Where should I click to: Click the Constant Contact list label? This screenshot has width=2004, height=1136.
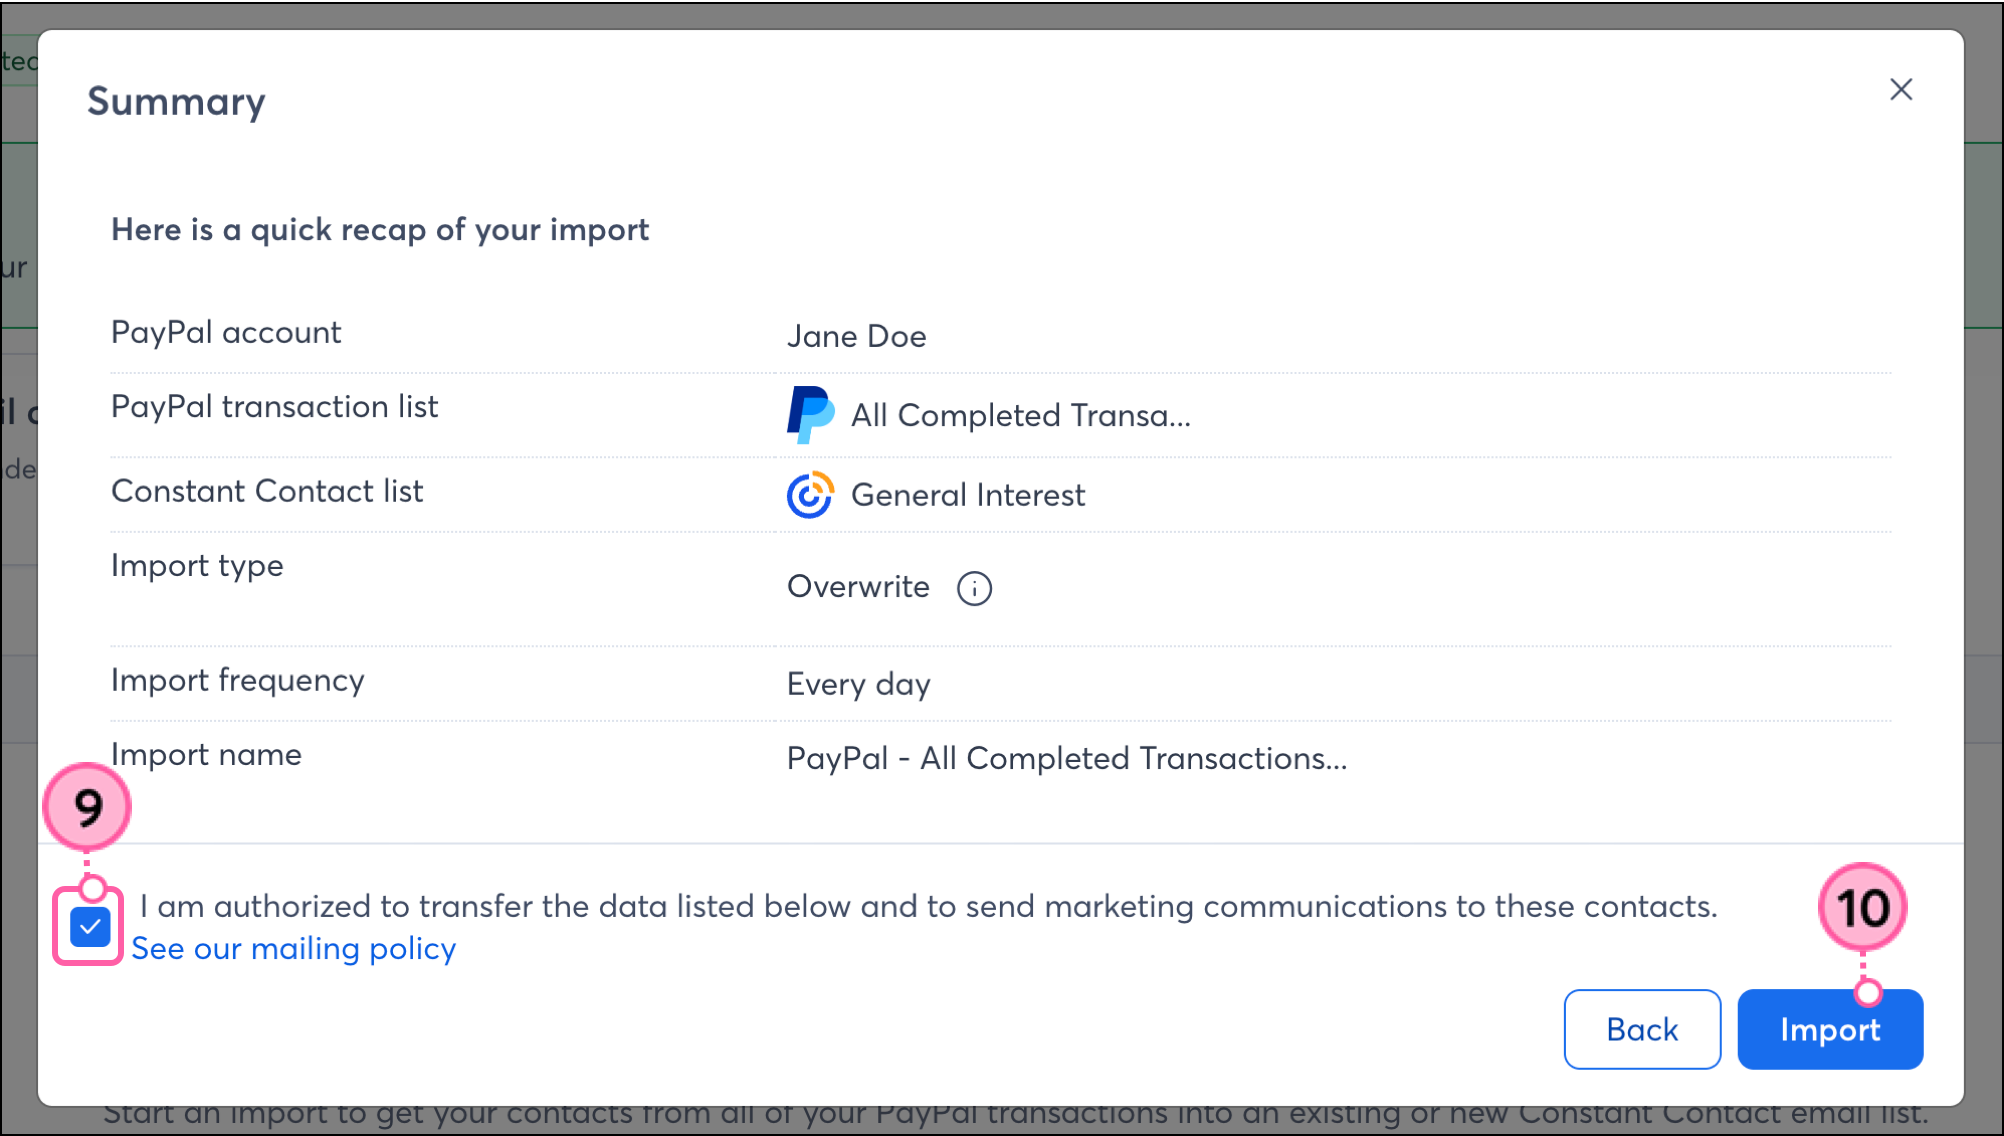click(x=267, y=491)
